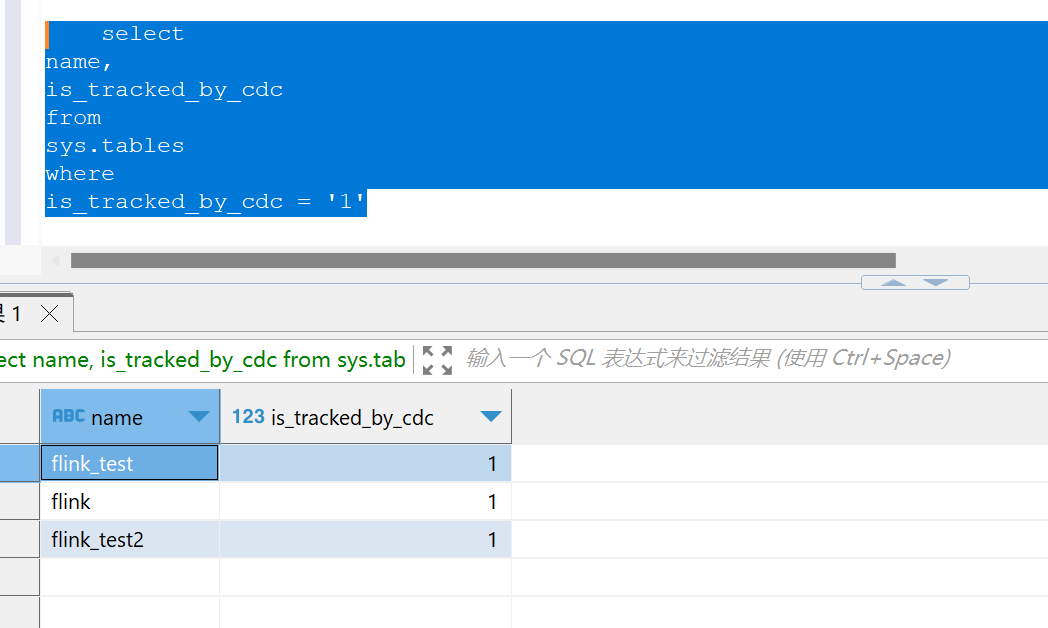Select cell flink_test2

click(x=130, y=539)
